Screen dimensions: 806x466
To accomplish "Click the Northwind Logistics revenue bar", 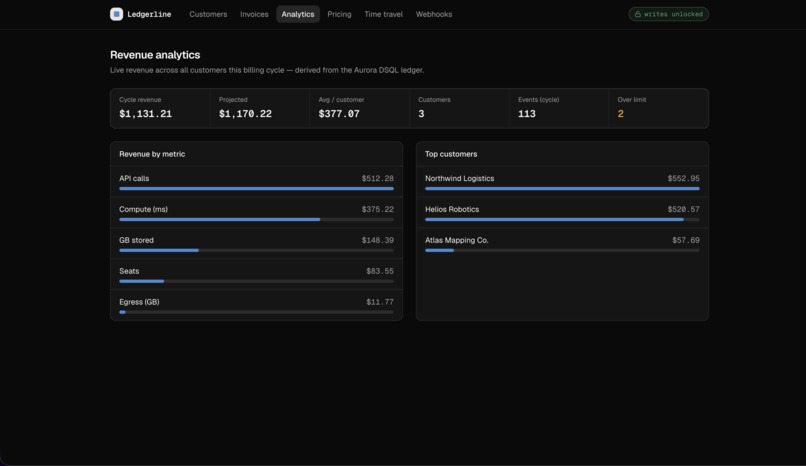I will click(x=562, y=189).
